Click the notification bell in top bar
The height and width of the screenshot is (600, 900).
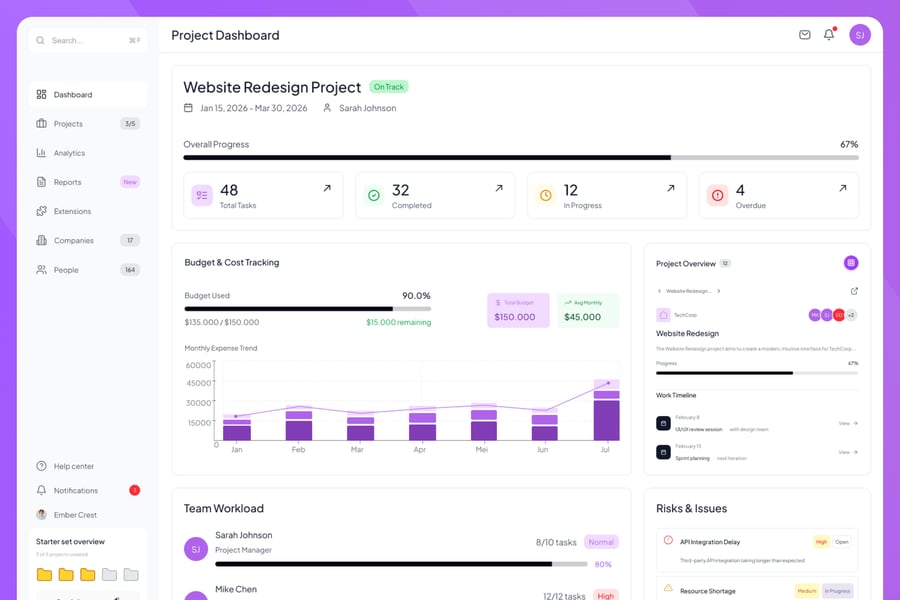829,35
